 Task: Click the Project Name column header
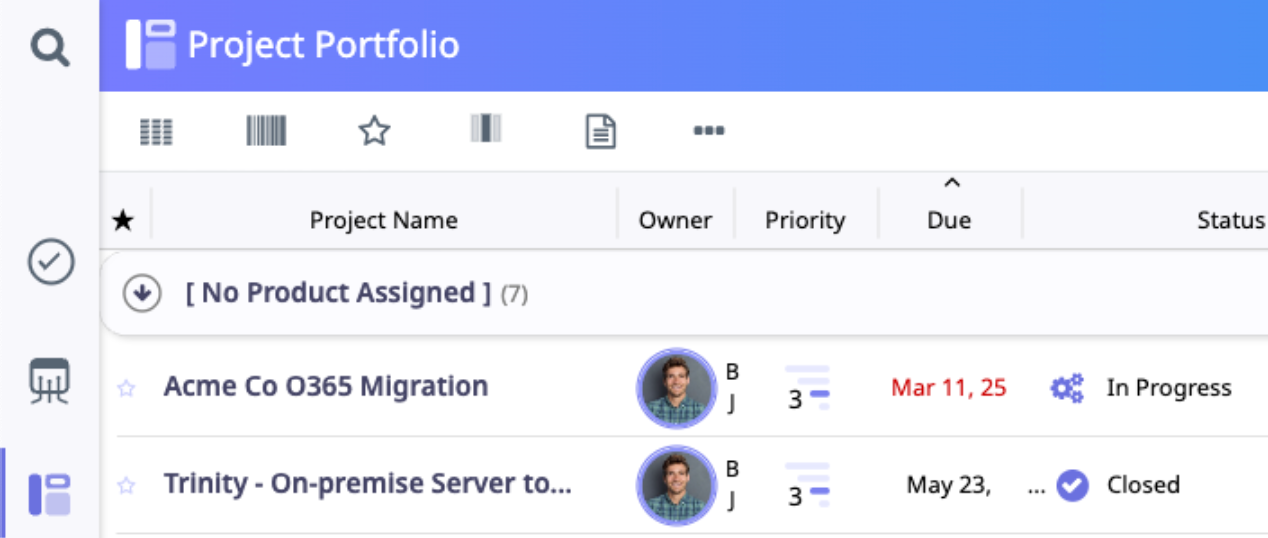(383, 220)
